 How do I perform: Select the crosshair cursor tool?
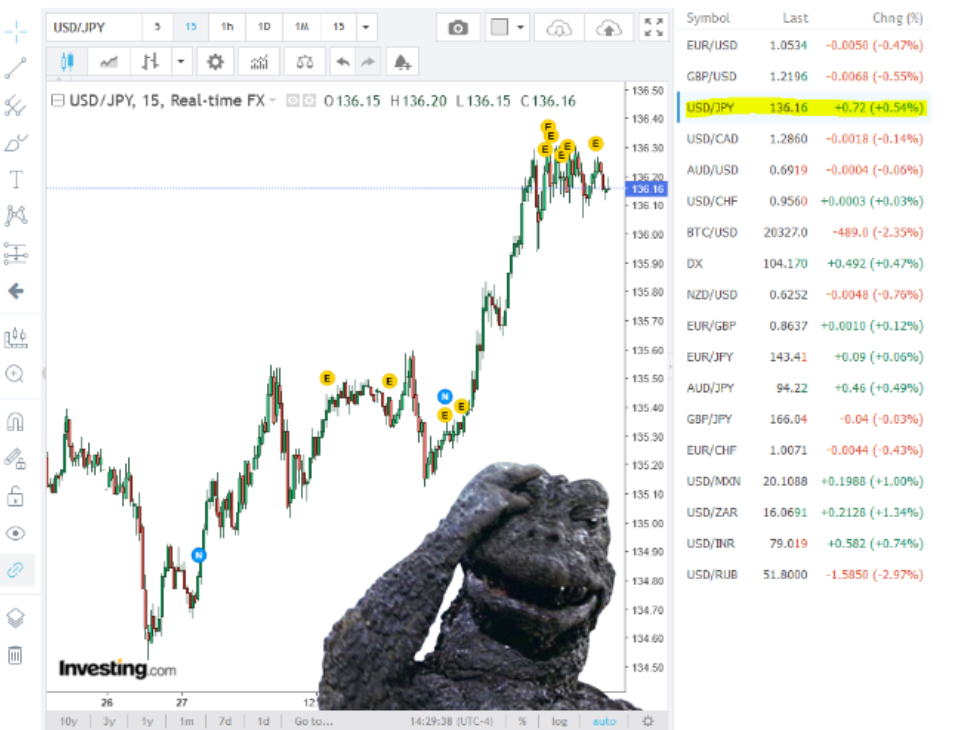click(16, 31)
